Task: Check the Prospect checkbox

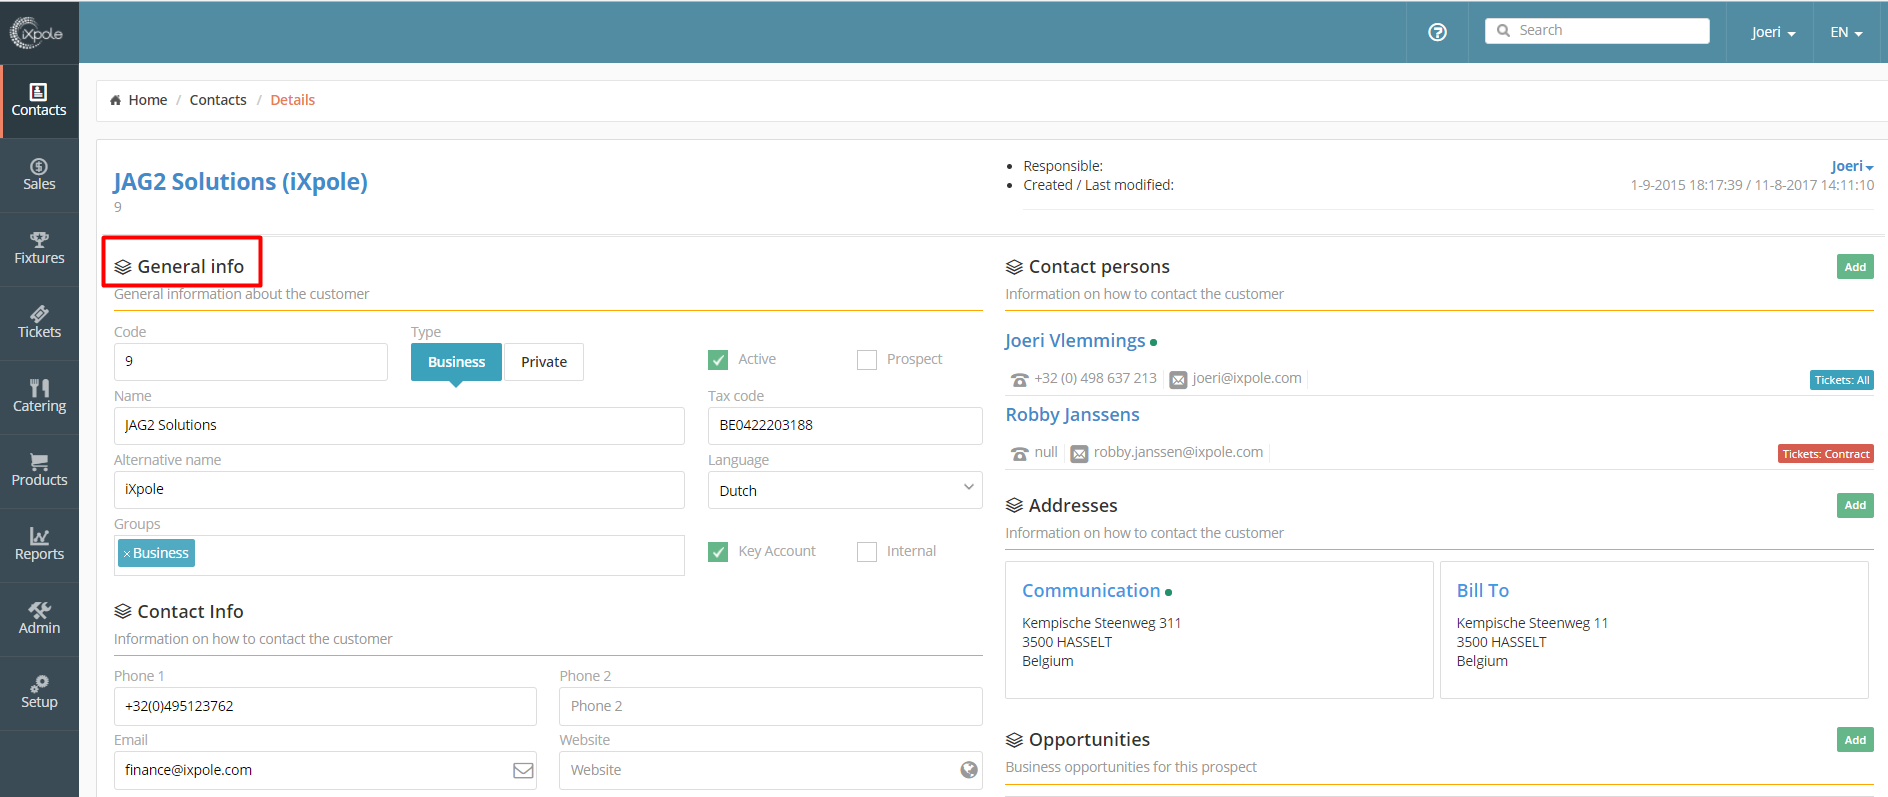Action: (x=867, y=360)
